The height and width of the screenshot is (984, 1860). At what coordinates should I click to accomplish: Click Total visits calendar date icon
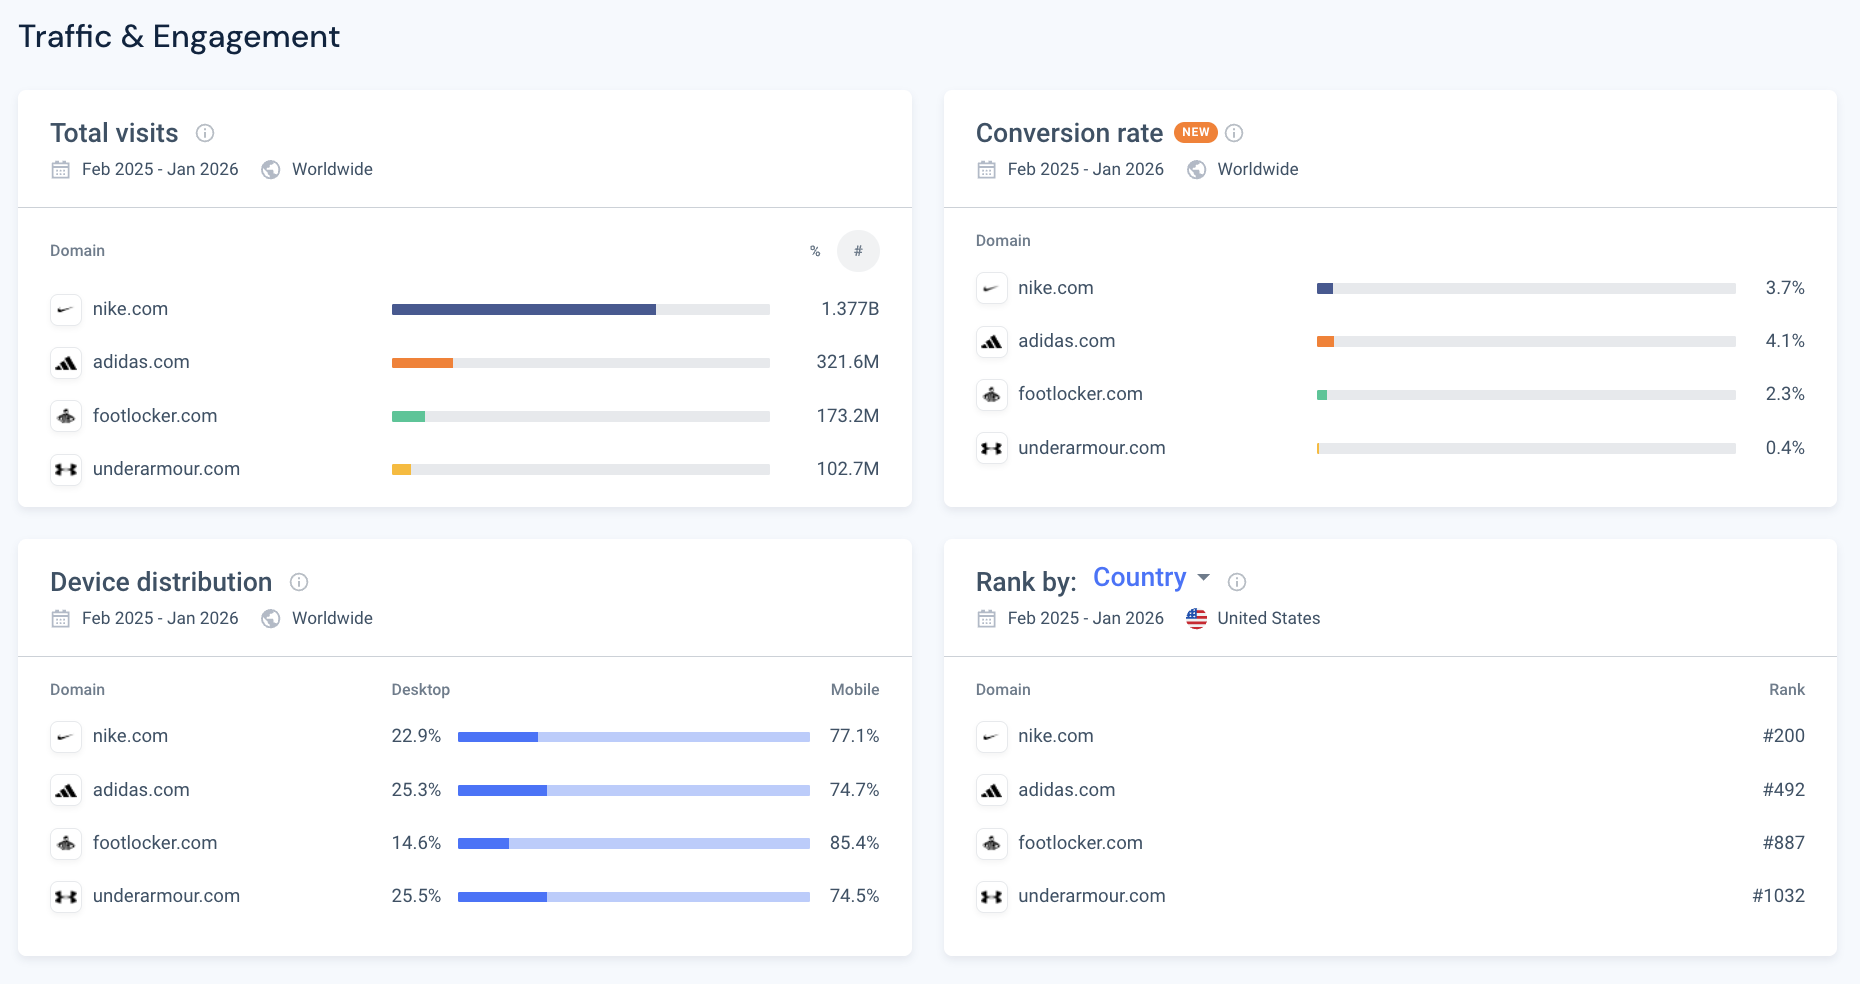click(61, 170)
